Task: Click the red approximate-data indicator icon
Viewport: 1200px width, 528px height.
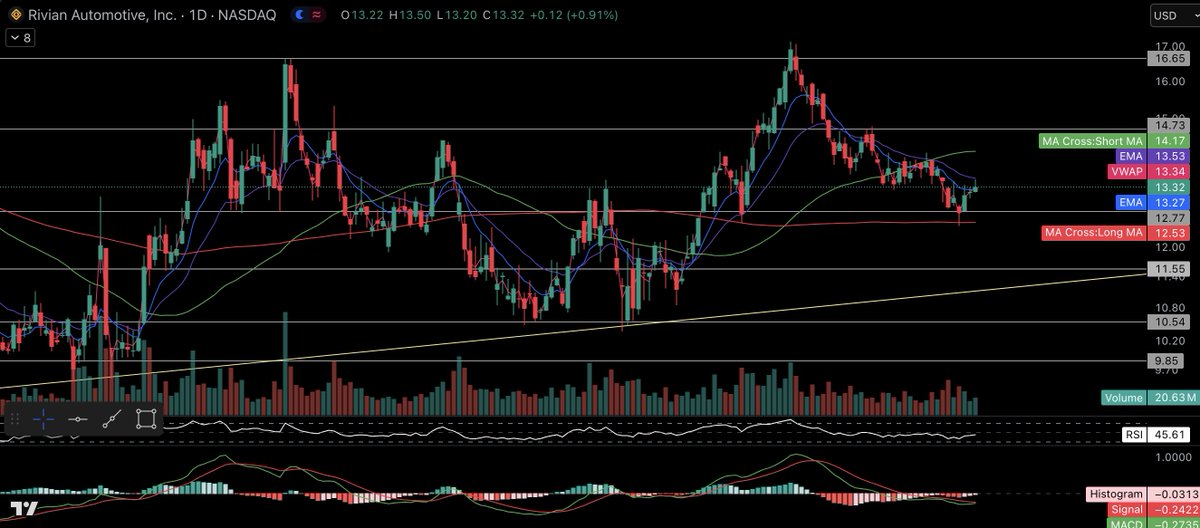Action: [x=317, y=15]
